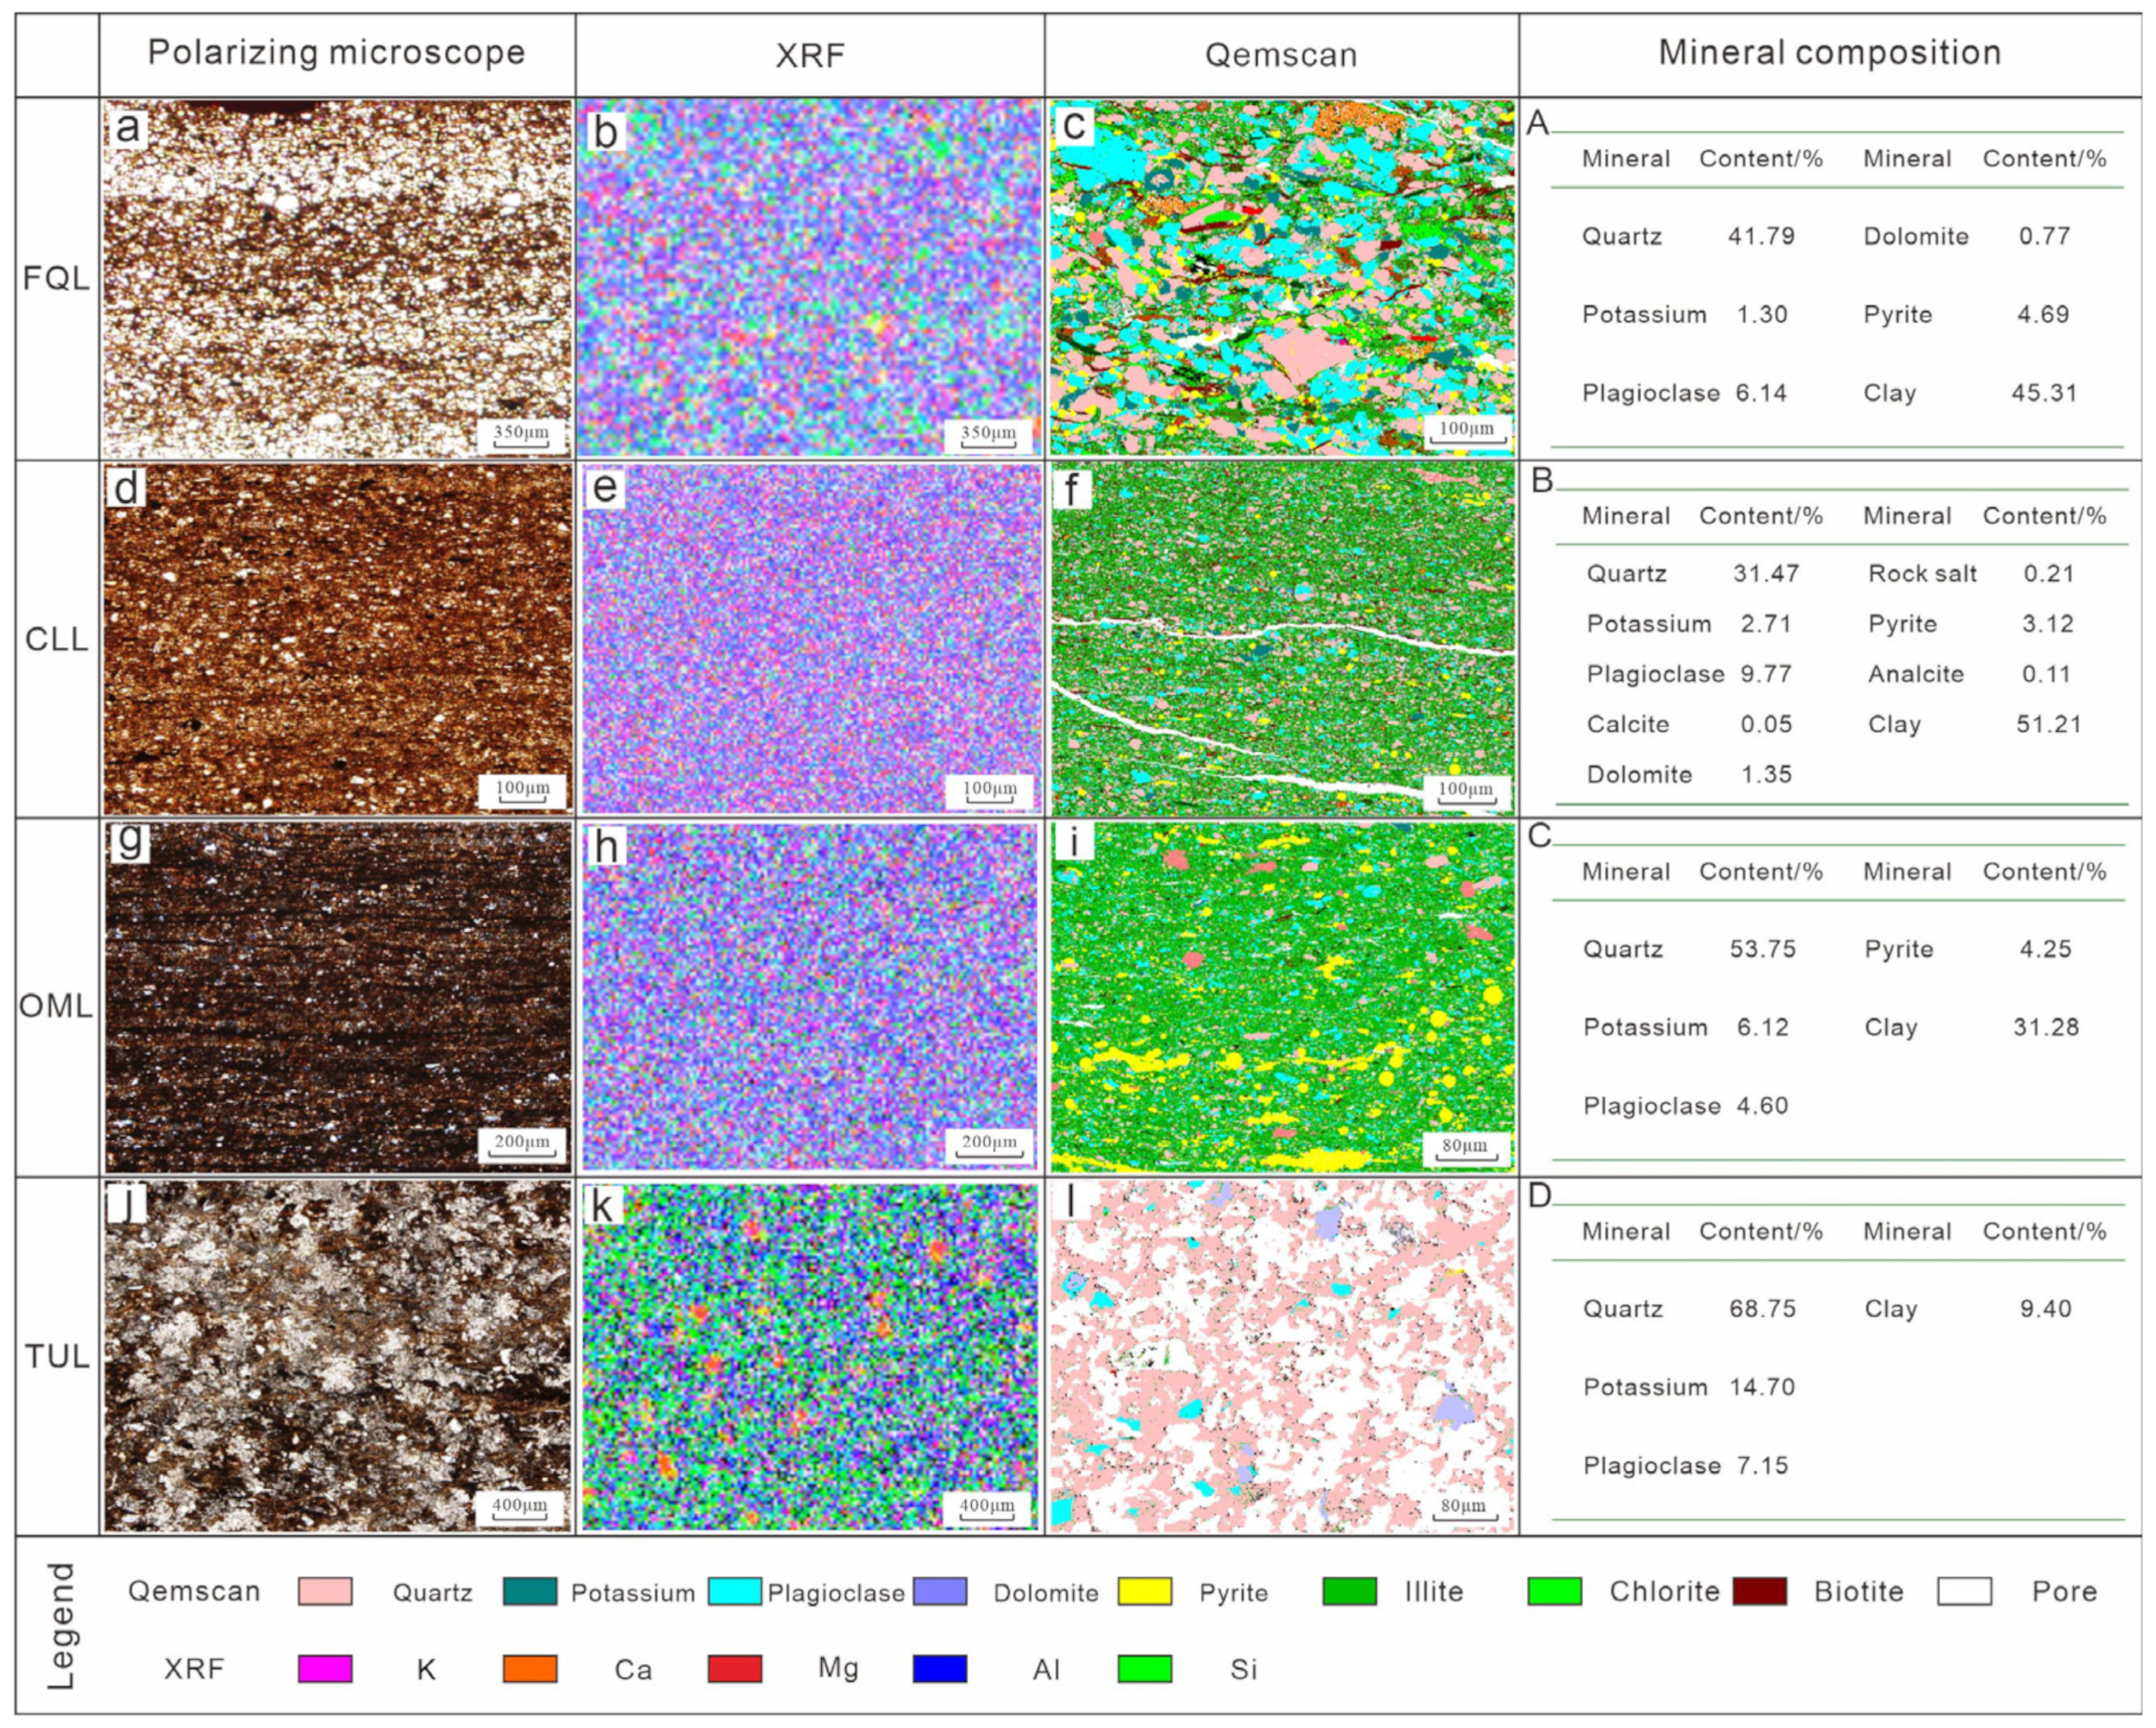This screenshot has height=1728, width=2156.
Task: Select the Mineral composition column header
Action: coord(1830,53)
